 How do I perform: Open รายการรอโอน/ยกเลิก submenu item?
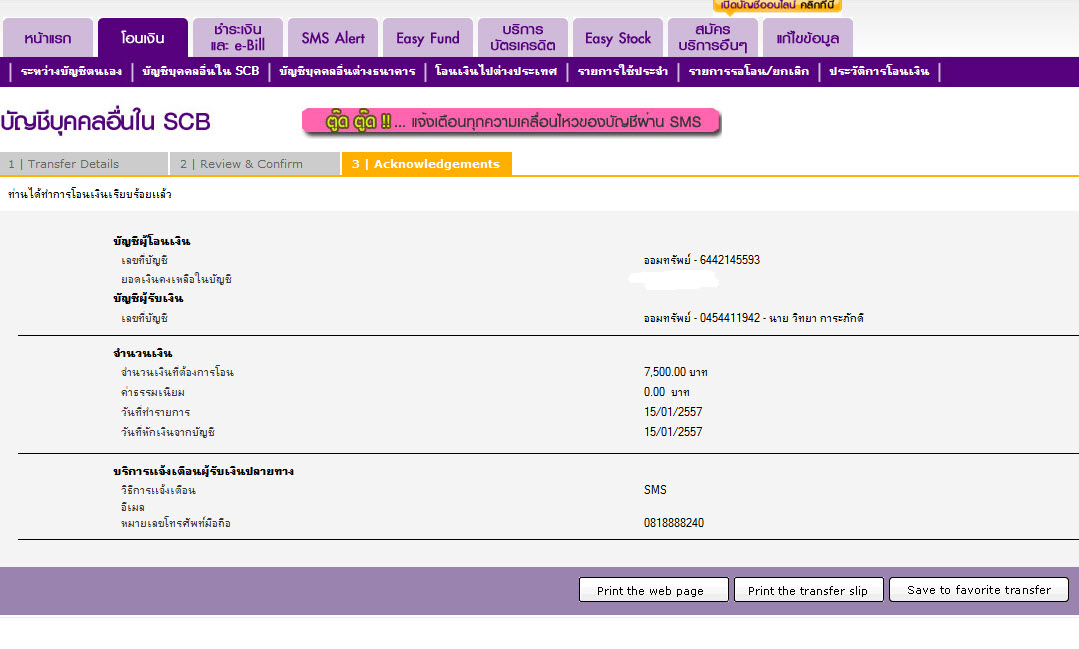(x=748, y=71)
